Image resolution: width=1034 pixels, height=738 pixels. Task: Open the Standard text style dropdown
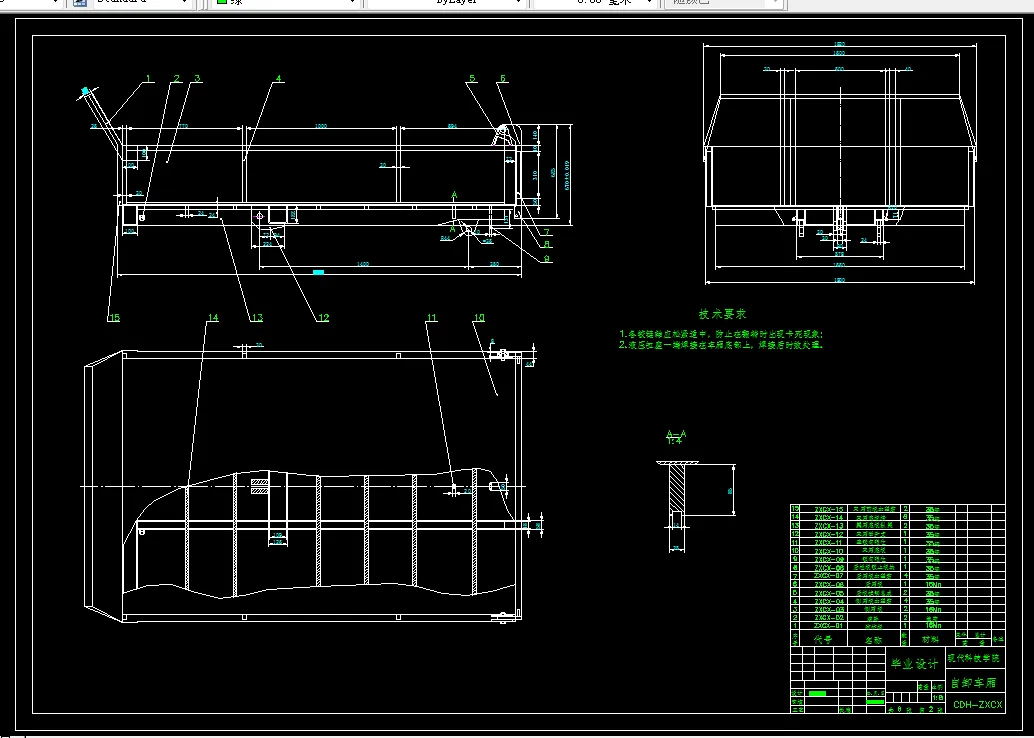pos(142,3)
